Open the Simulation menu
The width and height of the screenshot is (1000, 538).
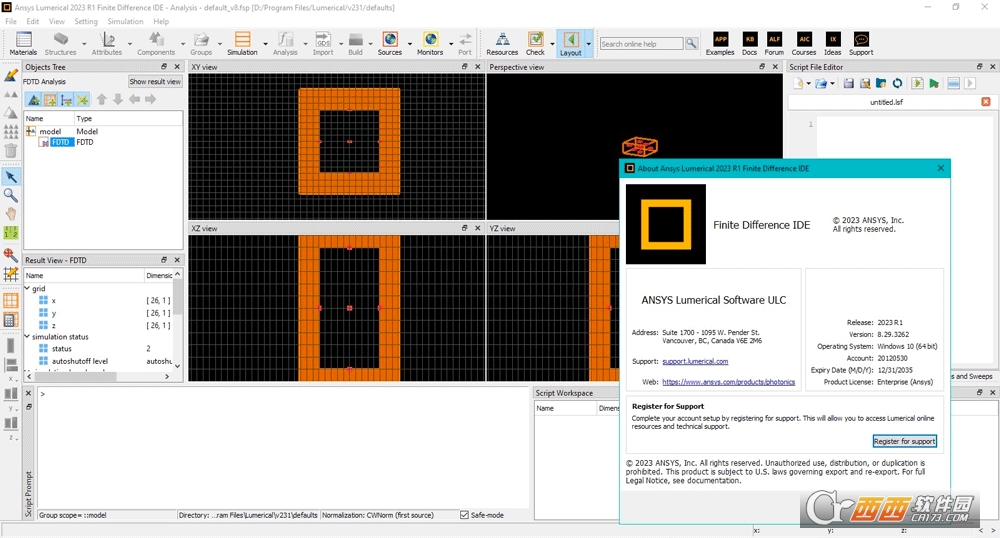125,21
